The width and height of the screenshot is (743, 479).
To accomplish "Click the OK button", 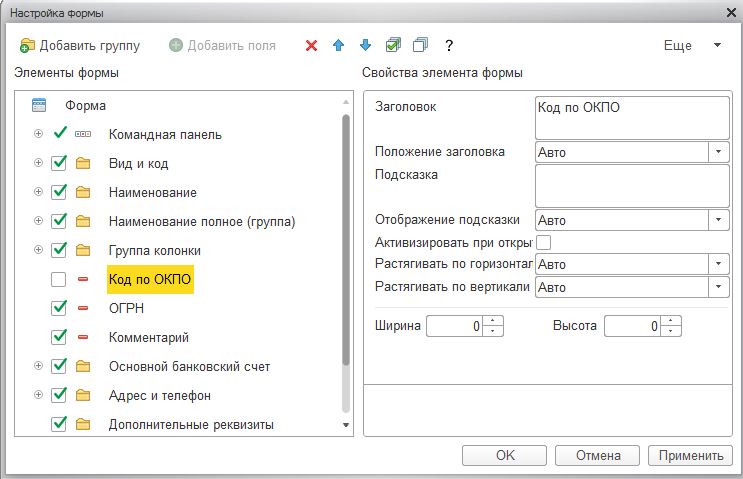I will [x=505, y=455].
